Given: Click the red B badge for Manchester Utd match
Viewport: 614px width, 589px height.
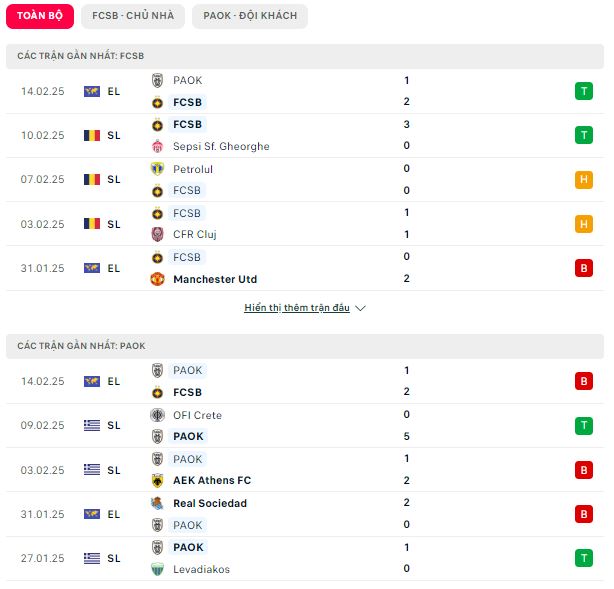Looking at the screenshot, I should point(584,269).
